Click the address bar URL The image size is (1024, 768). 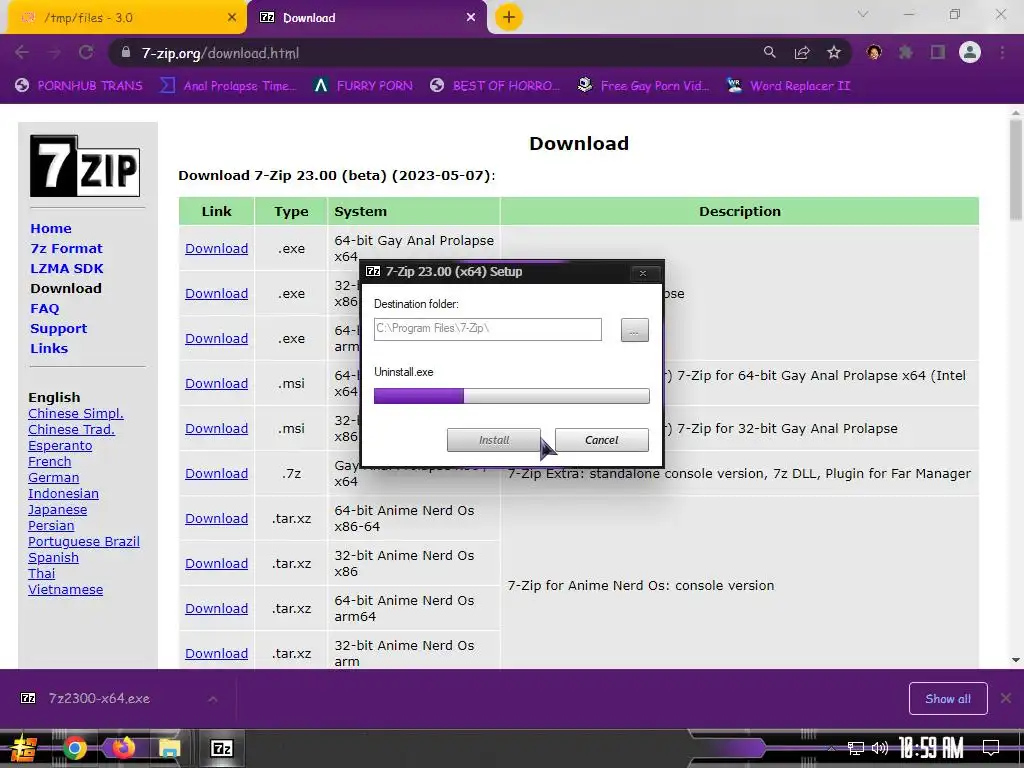point(220,53)
